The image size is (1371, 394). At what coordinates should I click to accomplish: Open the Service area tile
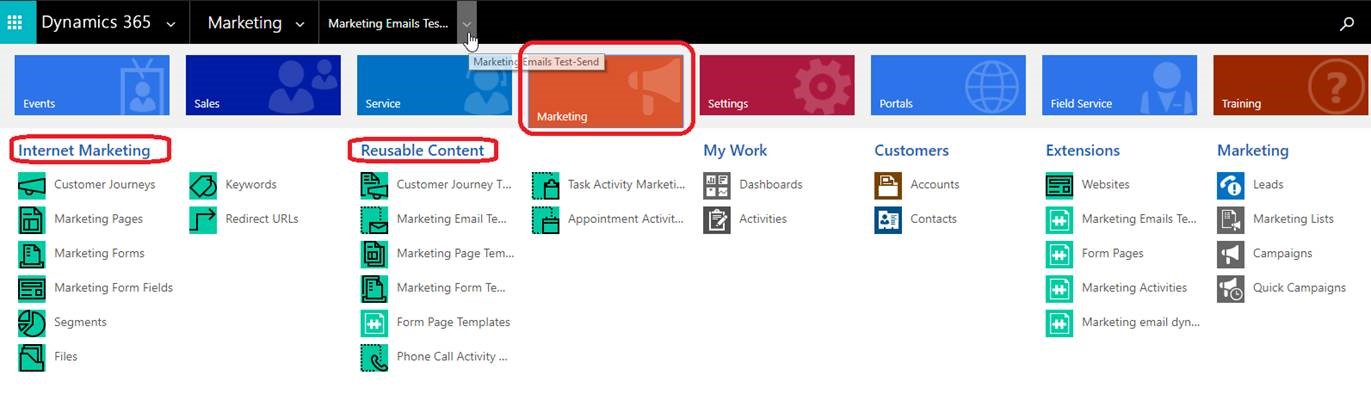point(434,85)
